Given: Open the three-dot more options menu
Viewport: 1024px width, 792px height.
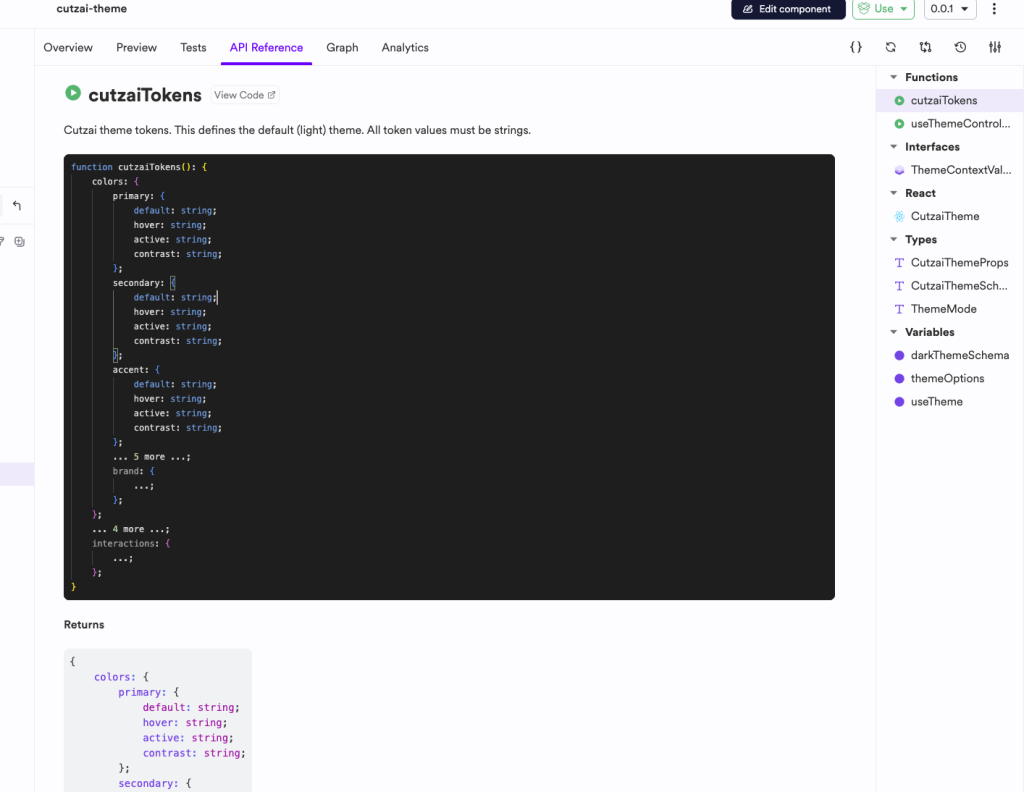Looking at the screenshot, I should pos(994,9).
